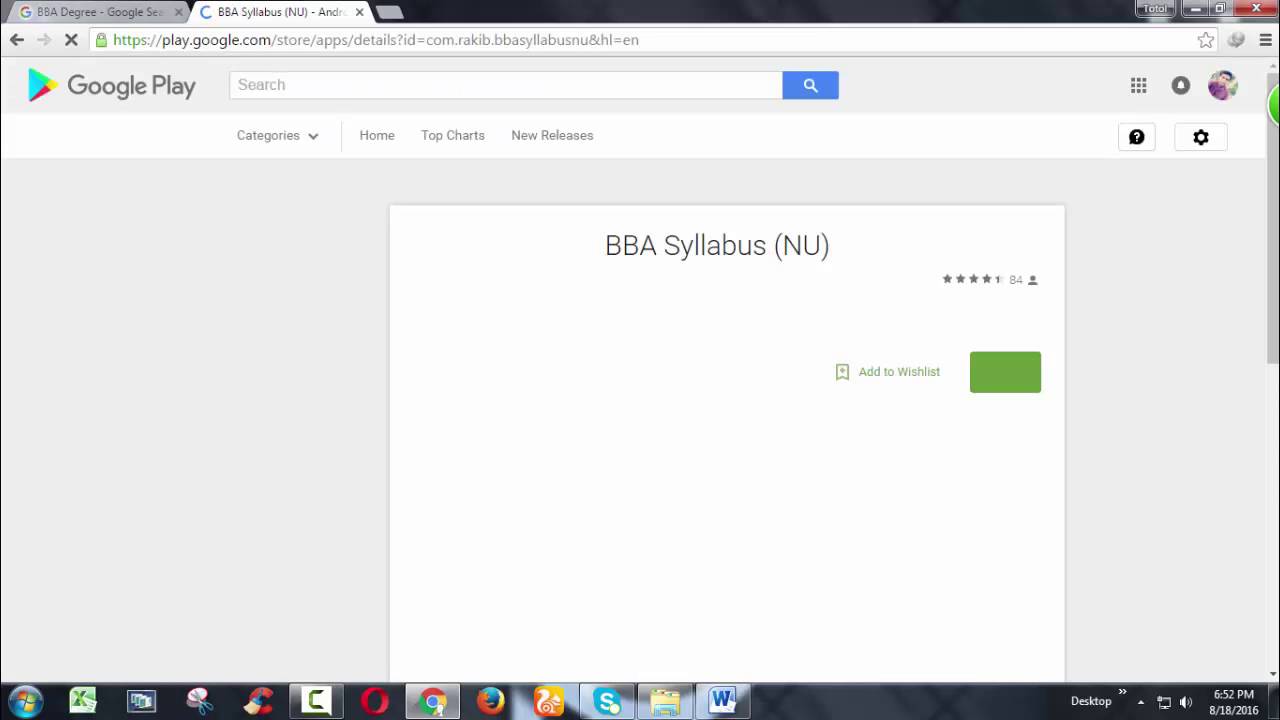
Task: Show hidden tray icons arrow
Action: 1141,702
